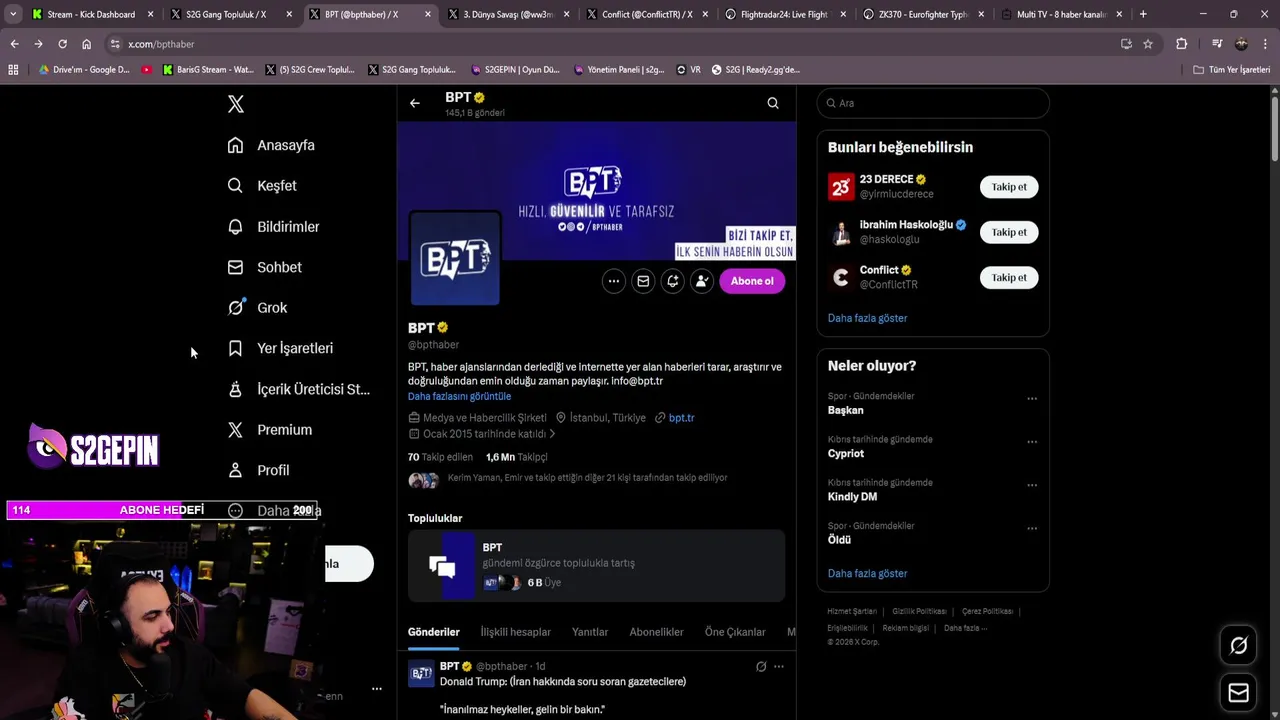Send message to BPT envelope icon
The image size is (1280, 720).
(643, 281)
